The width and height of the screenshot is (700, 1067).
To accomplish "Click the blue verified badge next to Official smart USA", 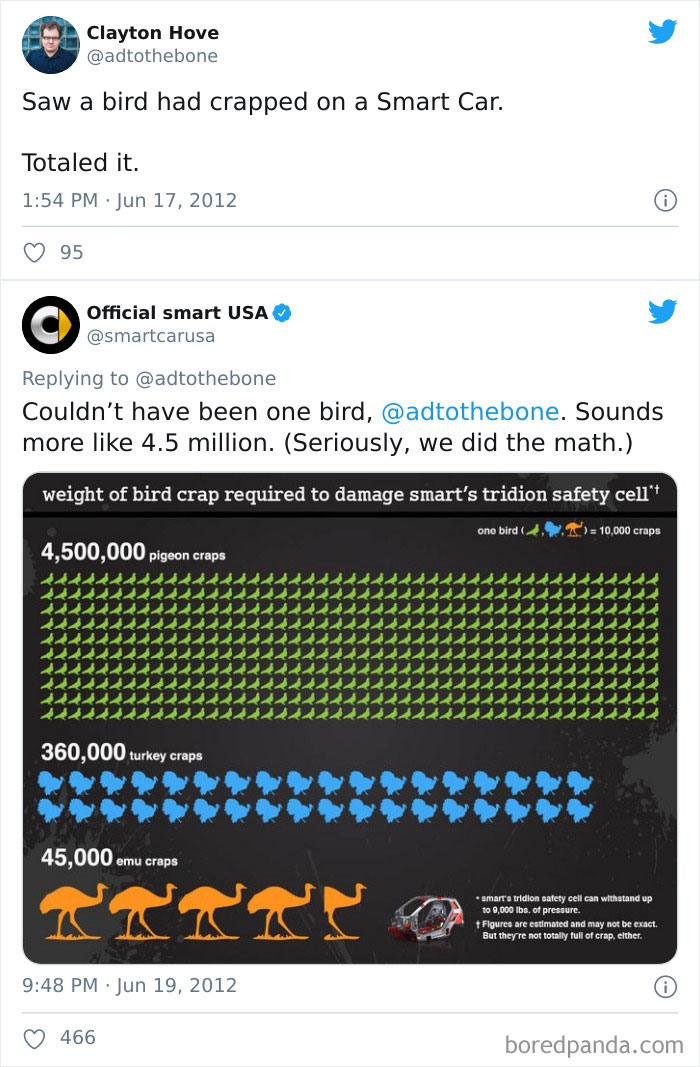I will click(x=282, y=313).
